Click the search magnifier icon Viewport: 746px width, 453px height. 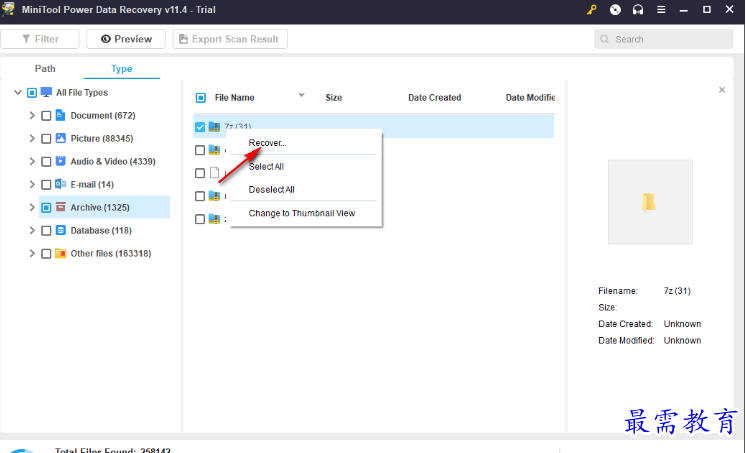(x=604, y=39)
